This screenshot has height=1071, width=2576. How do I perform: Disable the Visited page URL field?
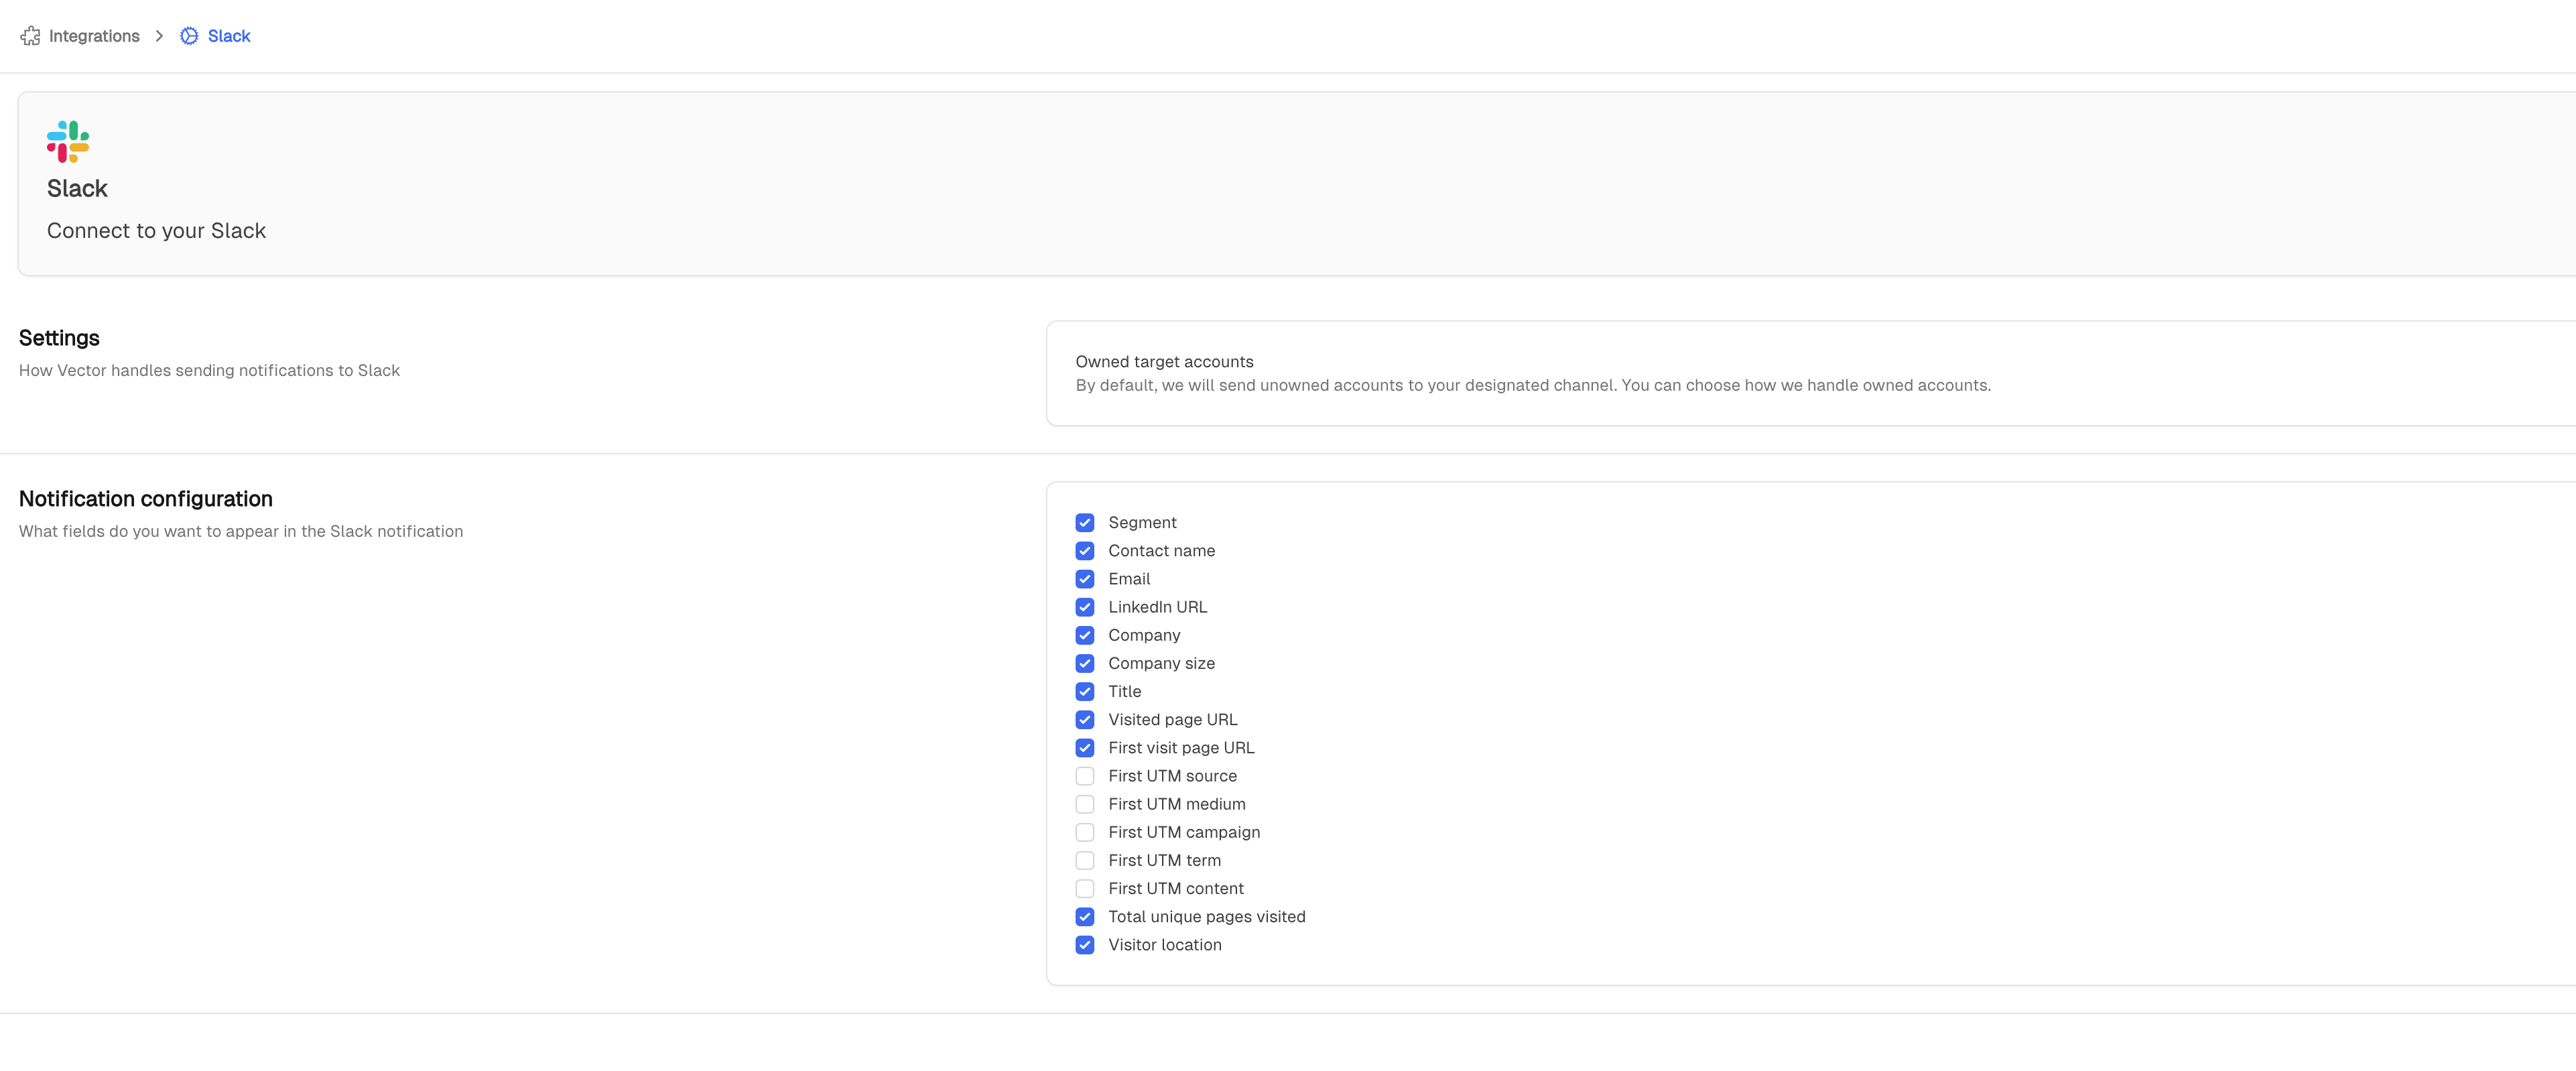click(x=1085, y=720)
